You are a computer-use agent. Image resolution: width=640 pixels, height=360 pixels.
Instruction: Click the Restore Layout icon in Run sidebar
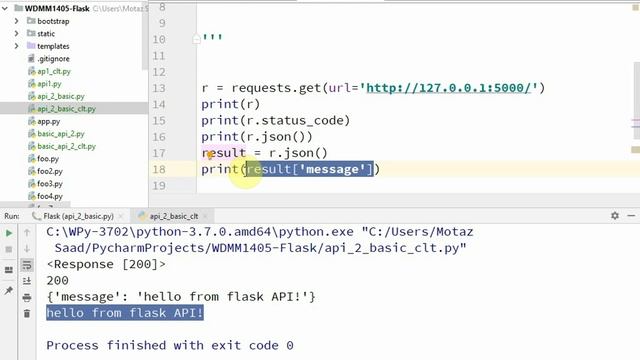[9, 270]
